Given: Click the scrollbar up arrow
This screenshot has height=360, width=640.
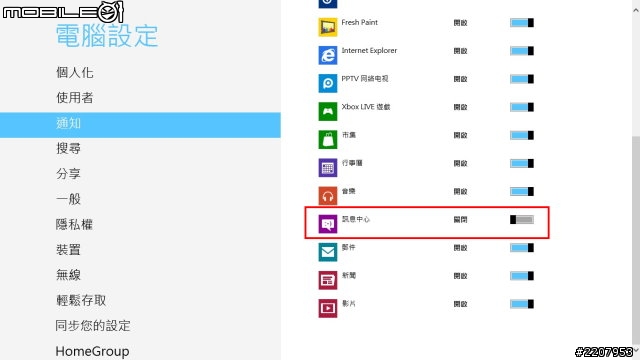Looking at the screenshot, I should [x=636, y=11].
